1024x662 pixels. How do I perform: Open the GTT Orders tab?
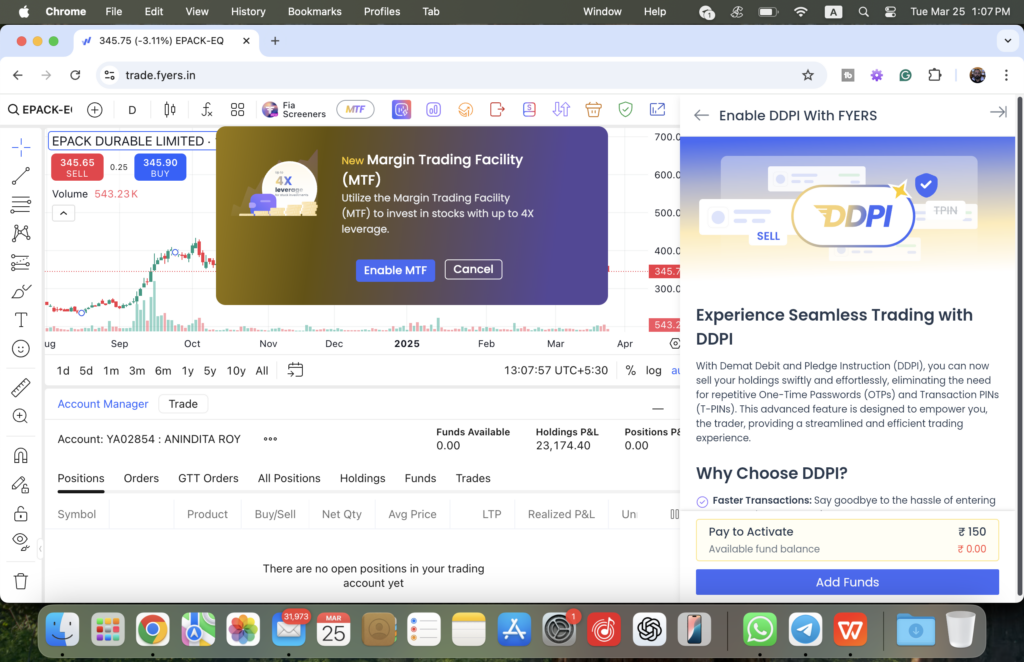click(208, 479)
